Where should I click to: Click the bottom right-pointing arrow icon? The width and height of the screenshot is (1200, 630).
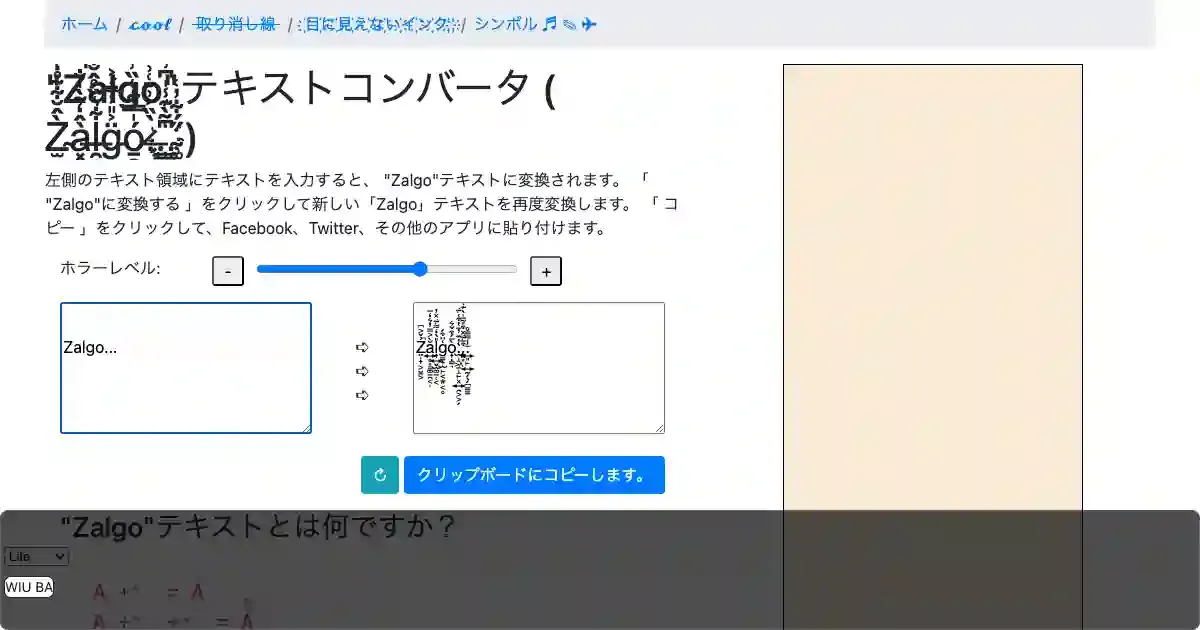[362, 395]
